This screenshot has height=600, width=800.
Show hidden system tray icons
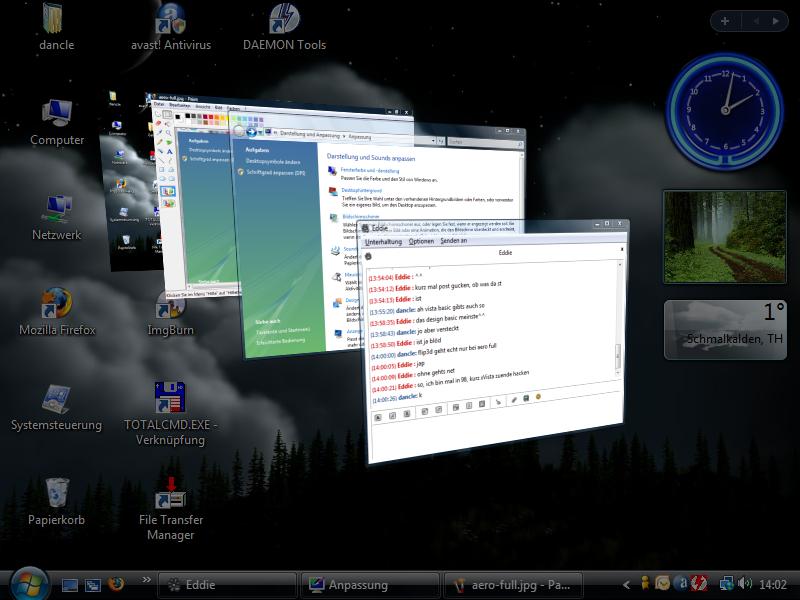pyautogui.click(x=627, y=584)
